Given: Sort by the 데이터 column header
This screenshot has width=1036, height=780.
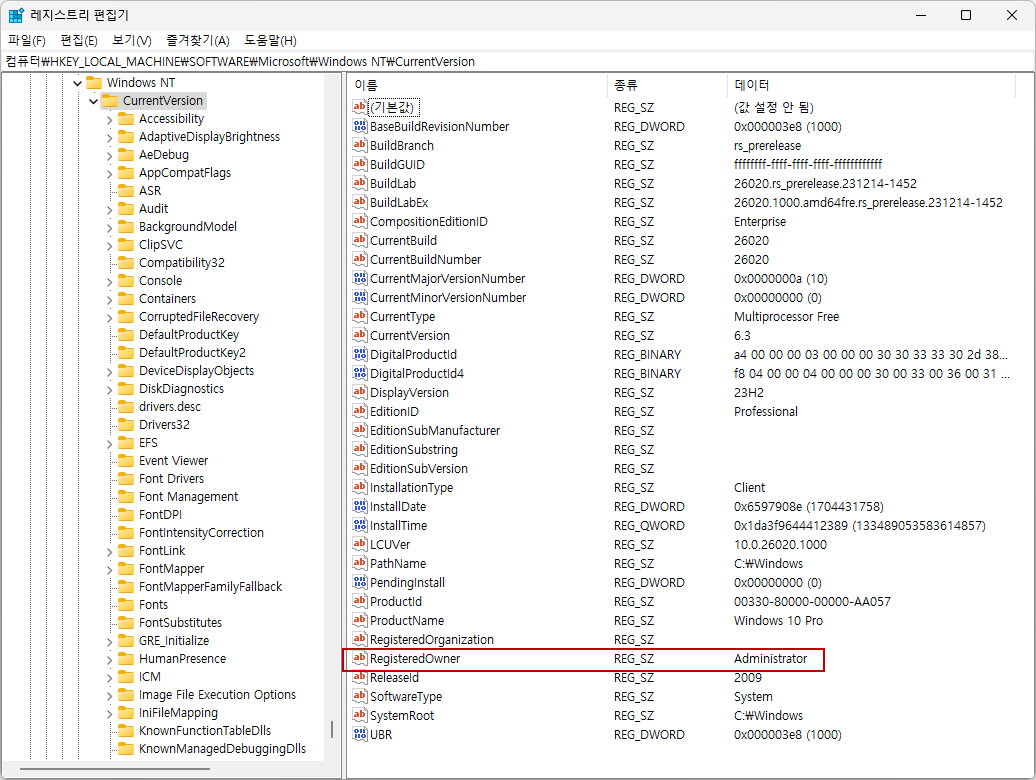Looking at the screenshot, I should [x=871, y=85].
